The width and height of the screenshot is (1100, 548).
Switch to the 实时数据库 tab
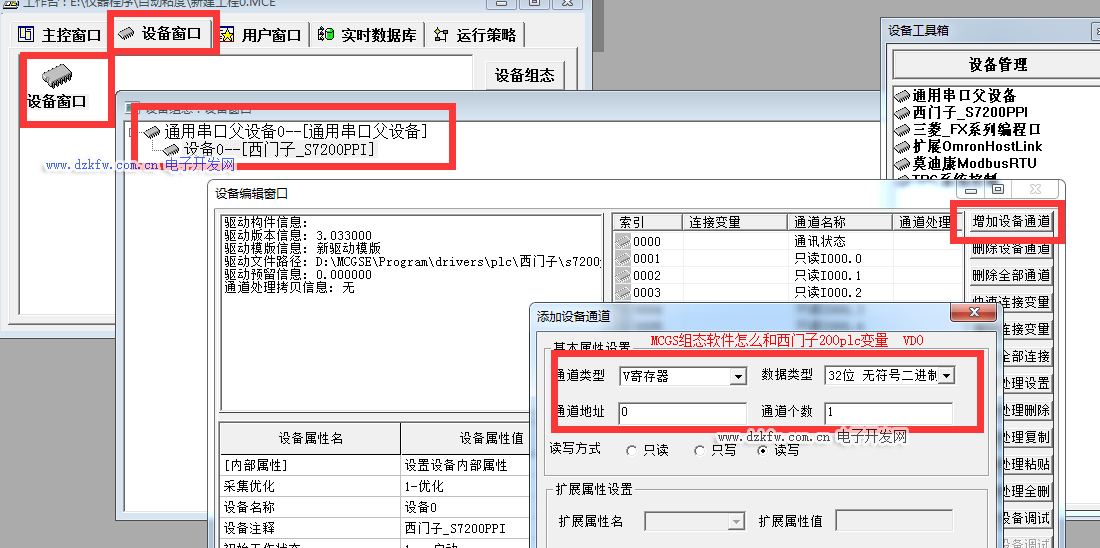[367, 35]
